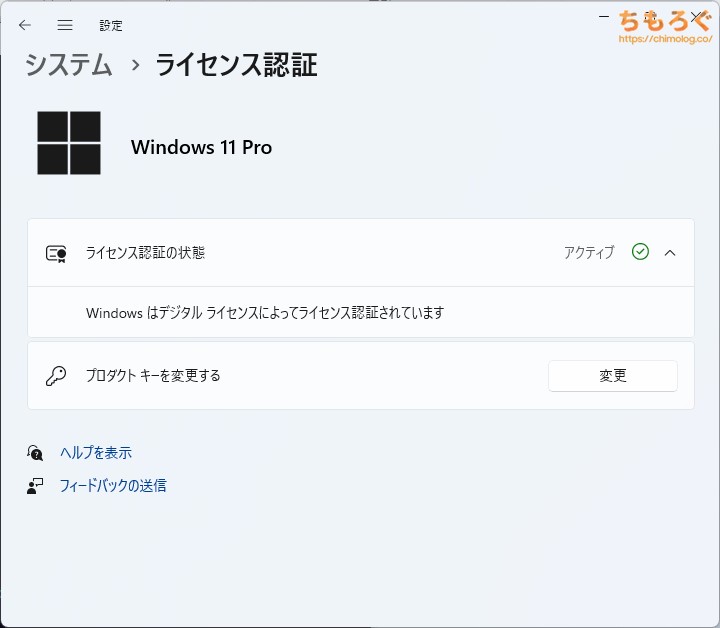
Task: Click the help speech bubble icon
Action: click(x=35, y=453)
